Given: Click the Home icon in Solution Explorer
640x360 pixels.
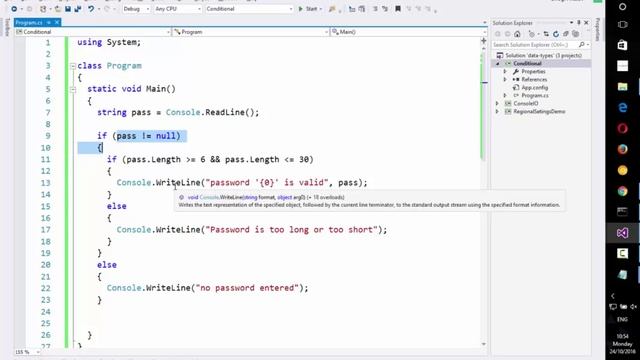Looking at the screenshot, I should coord(517,34).
